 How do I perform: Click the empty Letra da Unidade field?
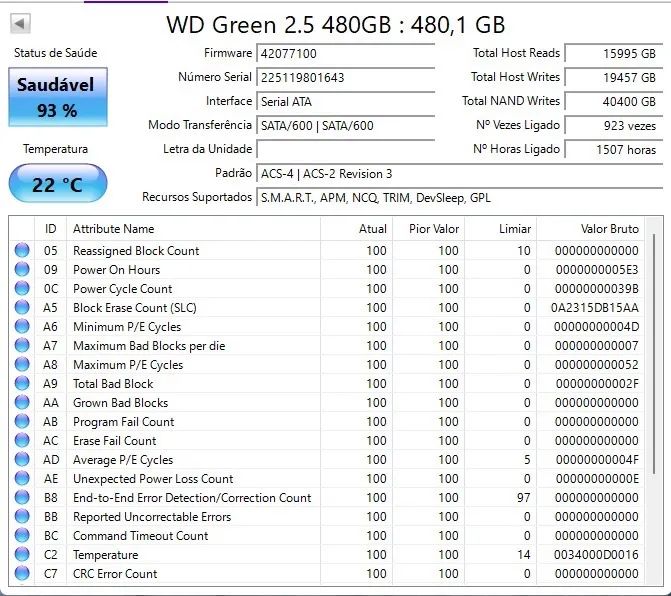click(x=346, y=149)
